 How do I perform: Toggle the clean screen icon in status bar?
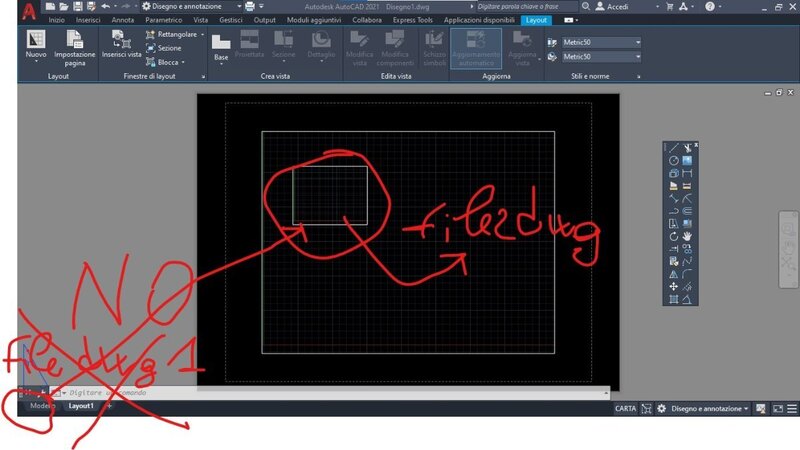click(778, 409)
